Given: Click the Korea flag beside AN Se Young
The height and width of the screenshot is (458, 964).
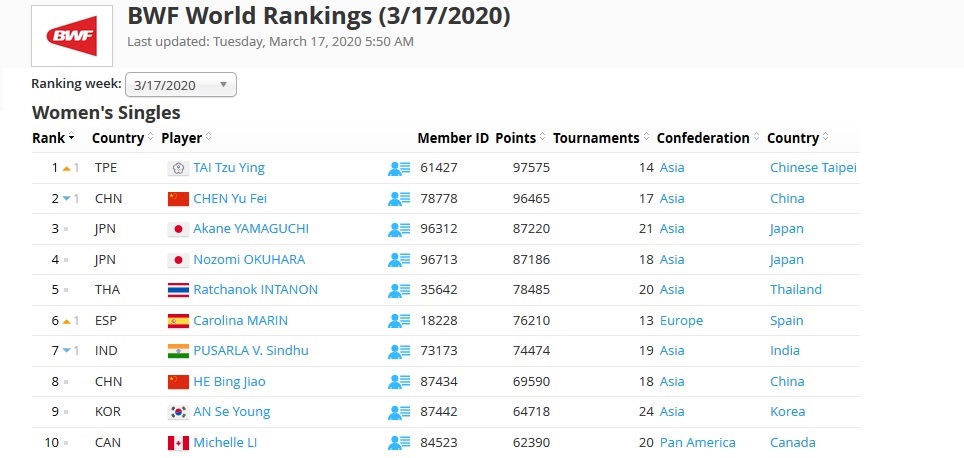Looking at the screenshot, I should 178,412.
